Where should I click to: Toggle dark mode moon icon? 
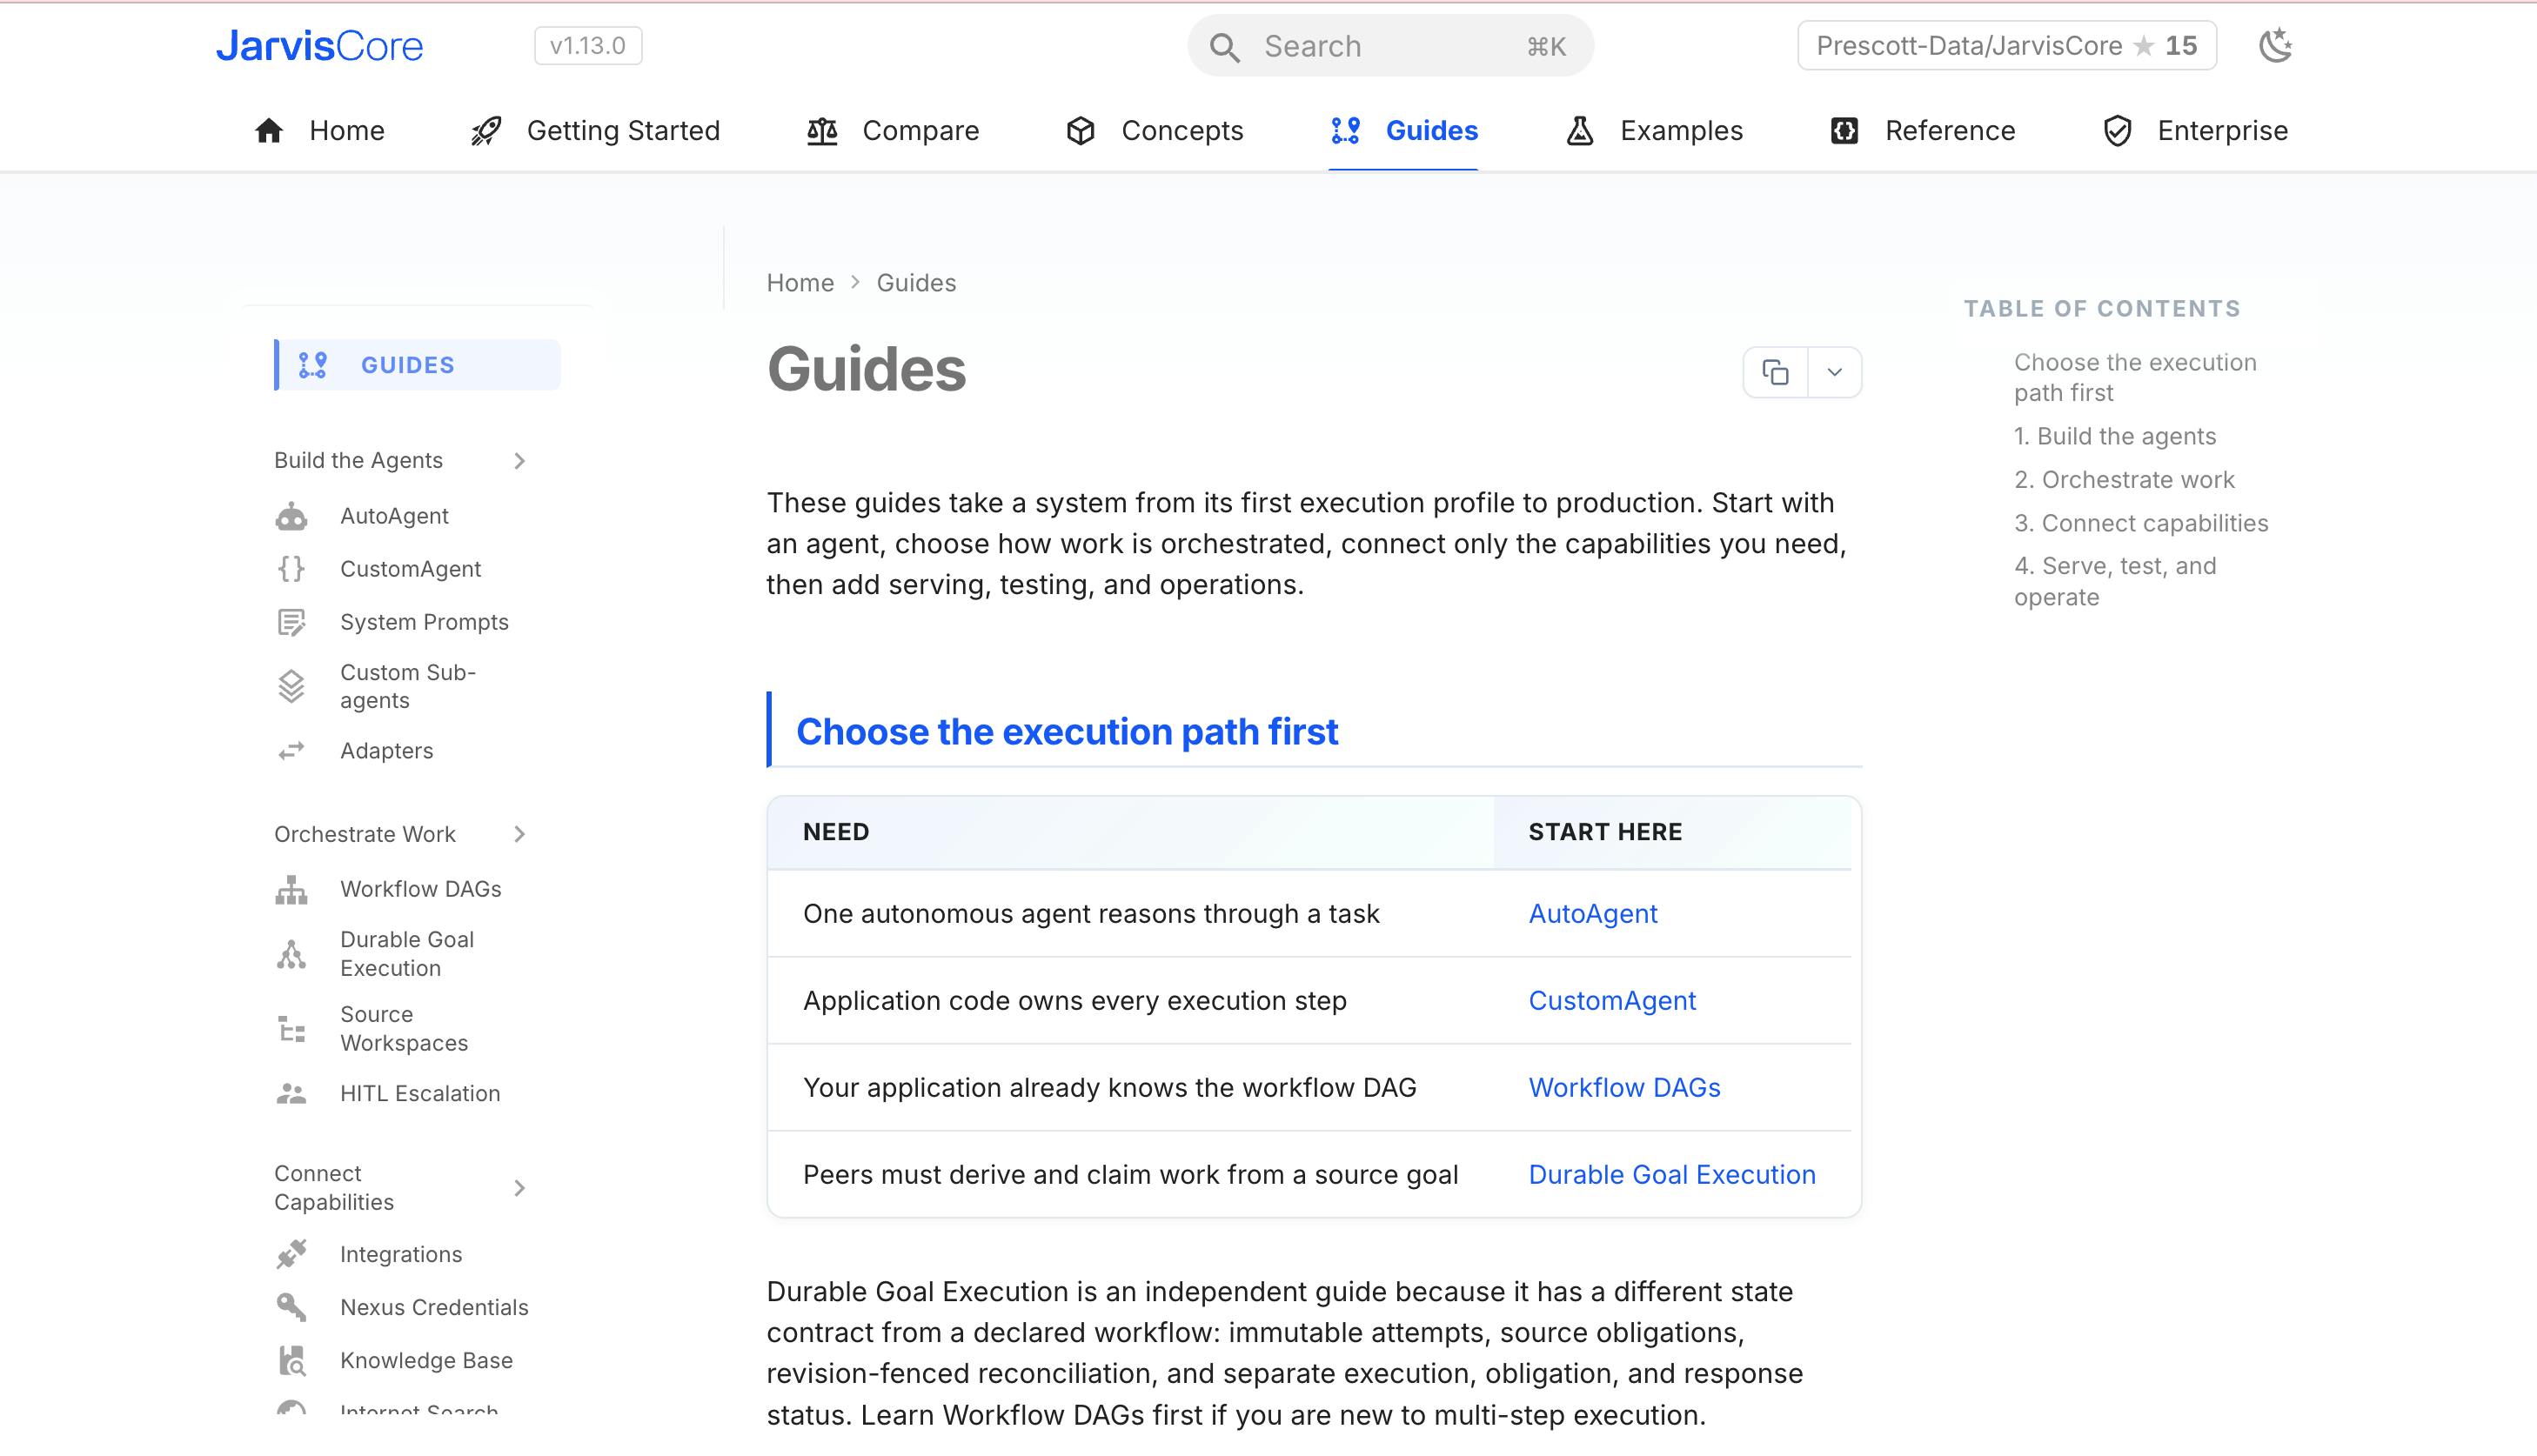click(2275, 46)
